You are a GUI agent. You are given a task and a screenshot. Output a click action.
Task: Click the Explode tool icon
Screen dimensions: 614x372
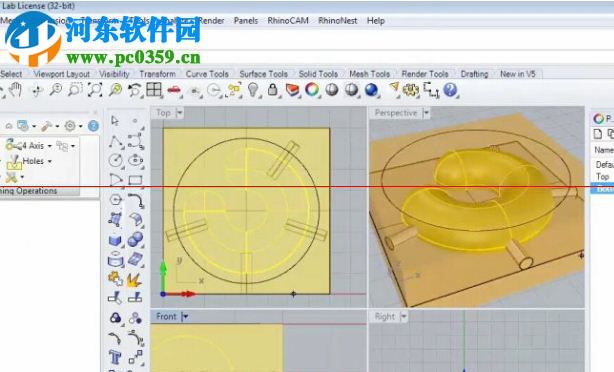point(135,280)
